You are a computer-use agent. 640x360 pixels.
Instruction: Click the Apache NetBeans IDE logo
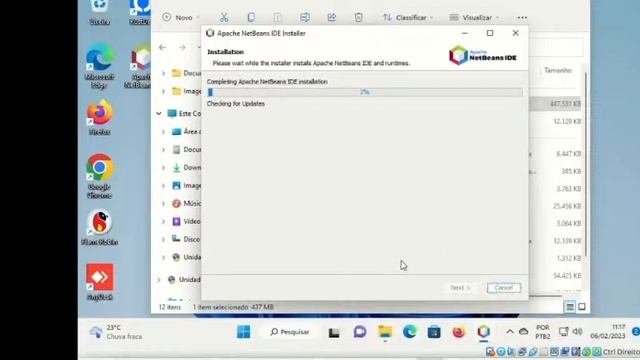pos(483,55)
